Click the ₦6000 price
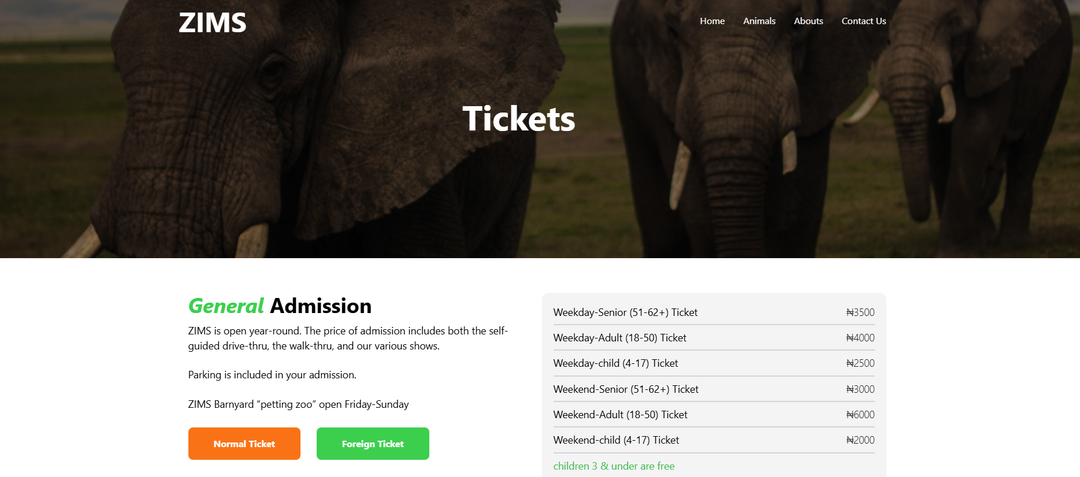This screenshot has width=1080, height=477. tap(860, 415)
